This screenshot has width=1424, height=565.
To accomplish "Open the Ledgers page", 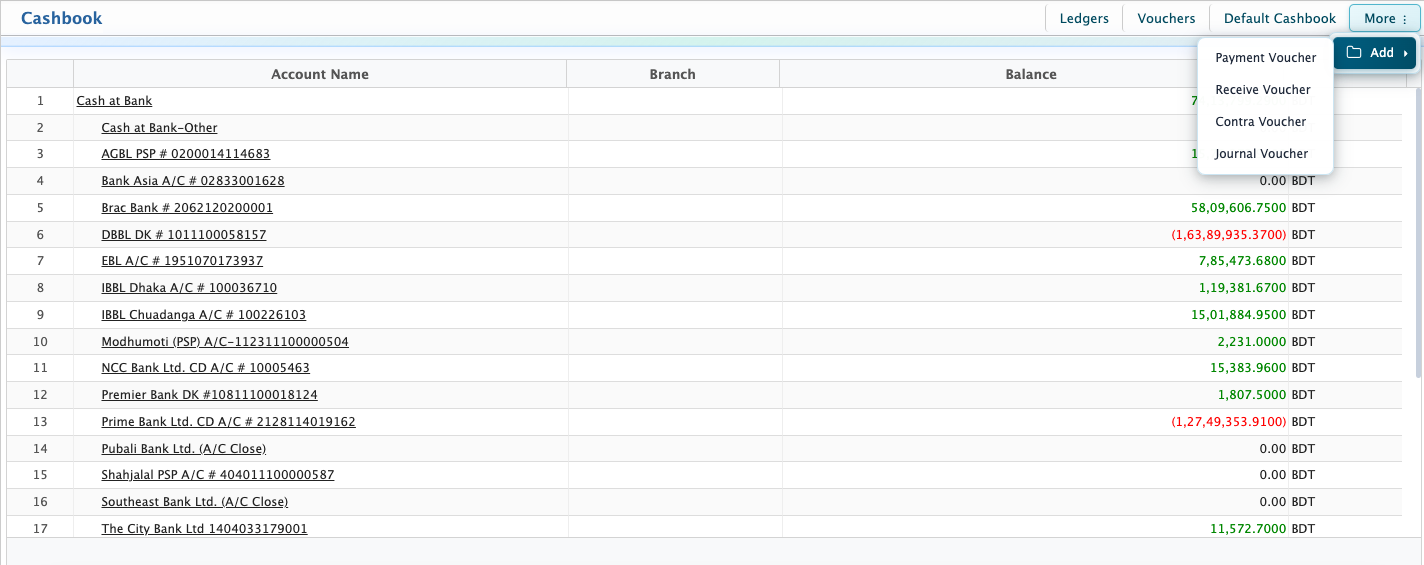I will click(1084, 18).
